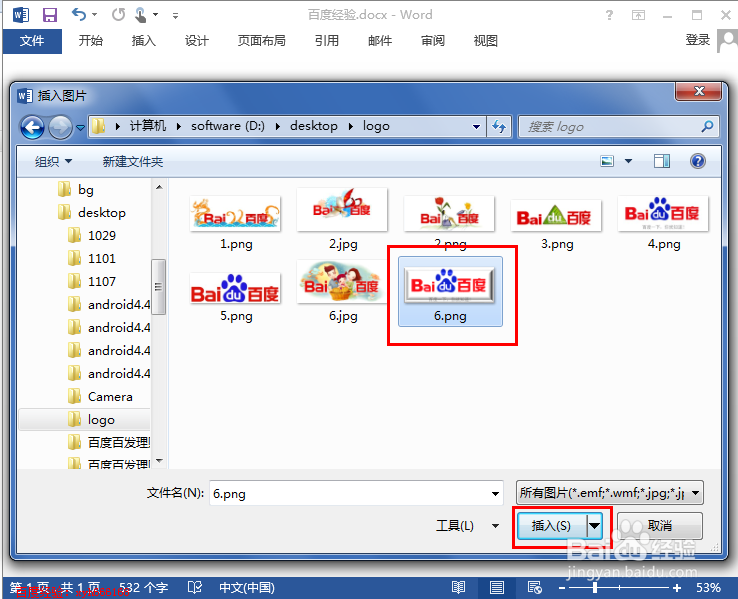Open the Undo history dropdown arrow

95,15
